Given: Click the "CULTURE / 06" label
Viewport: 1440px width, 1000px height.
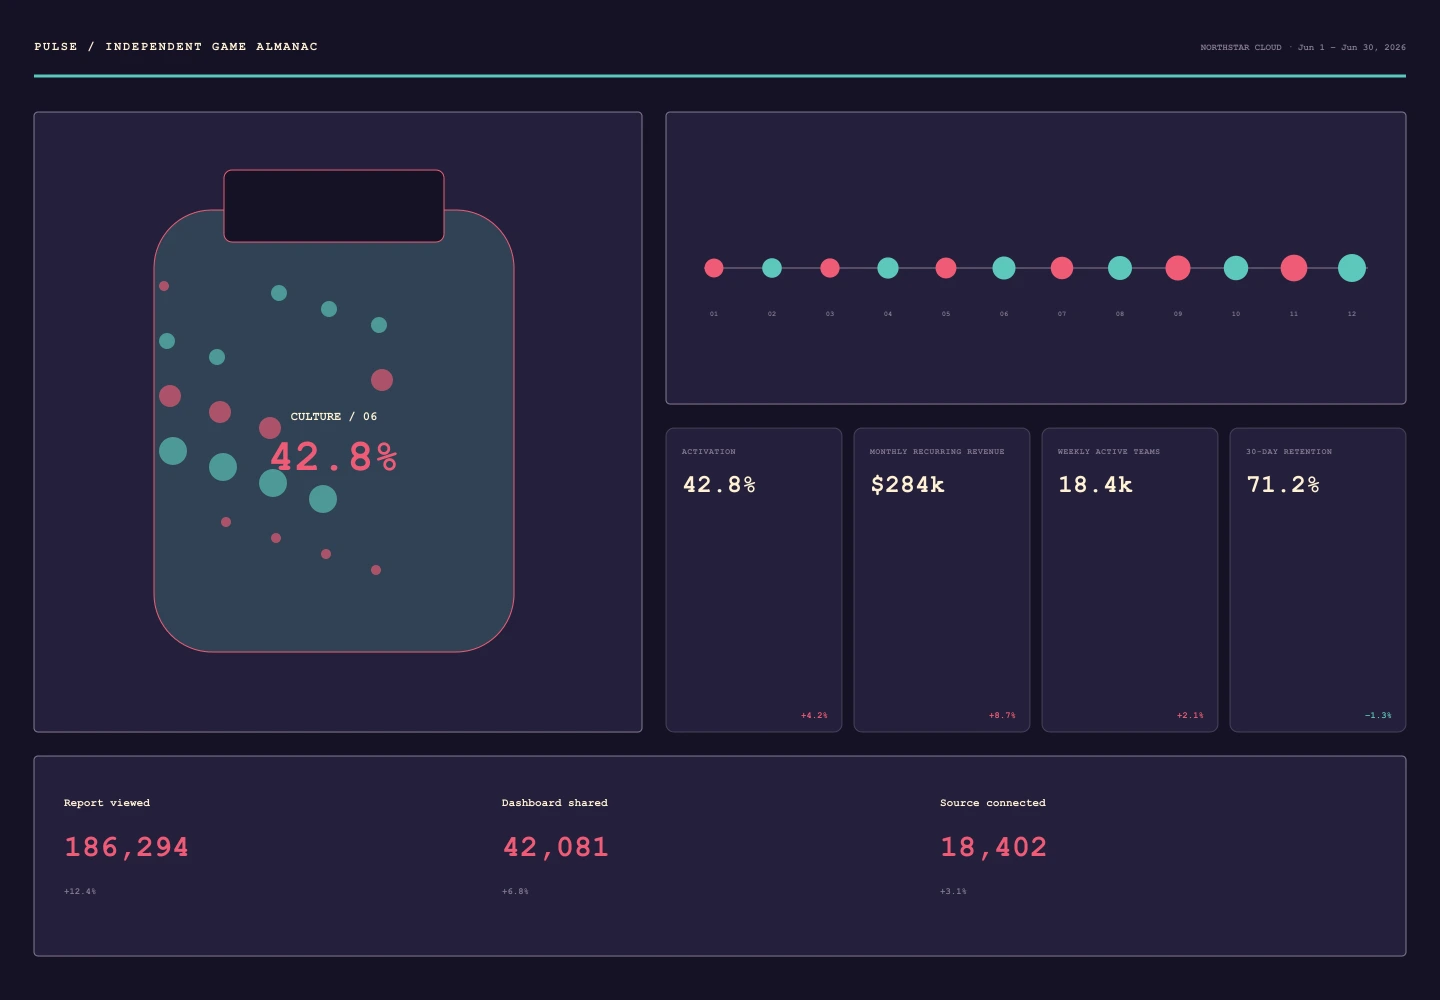Looking at the screenshot, I should (x=334, y=416).
